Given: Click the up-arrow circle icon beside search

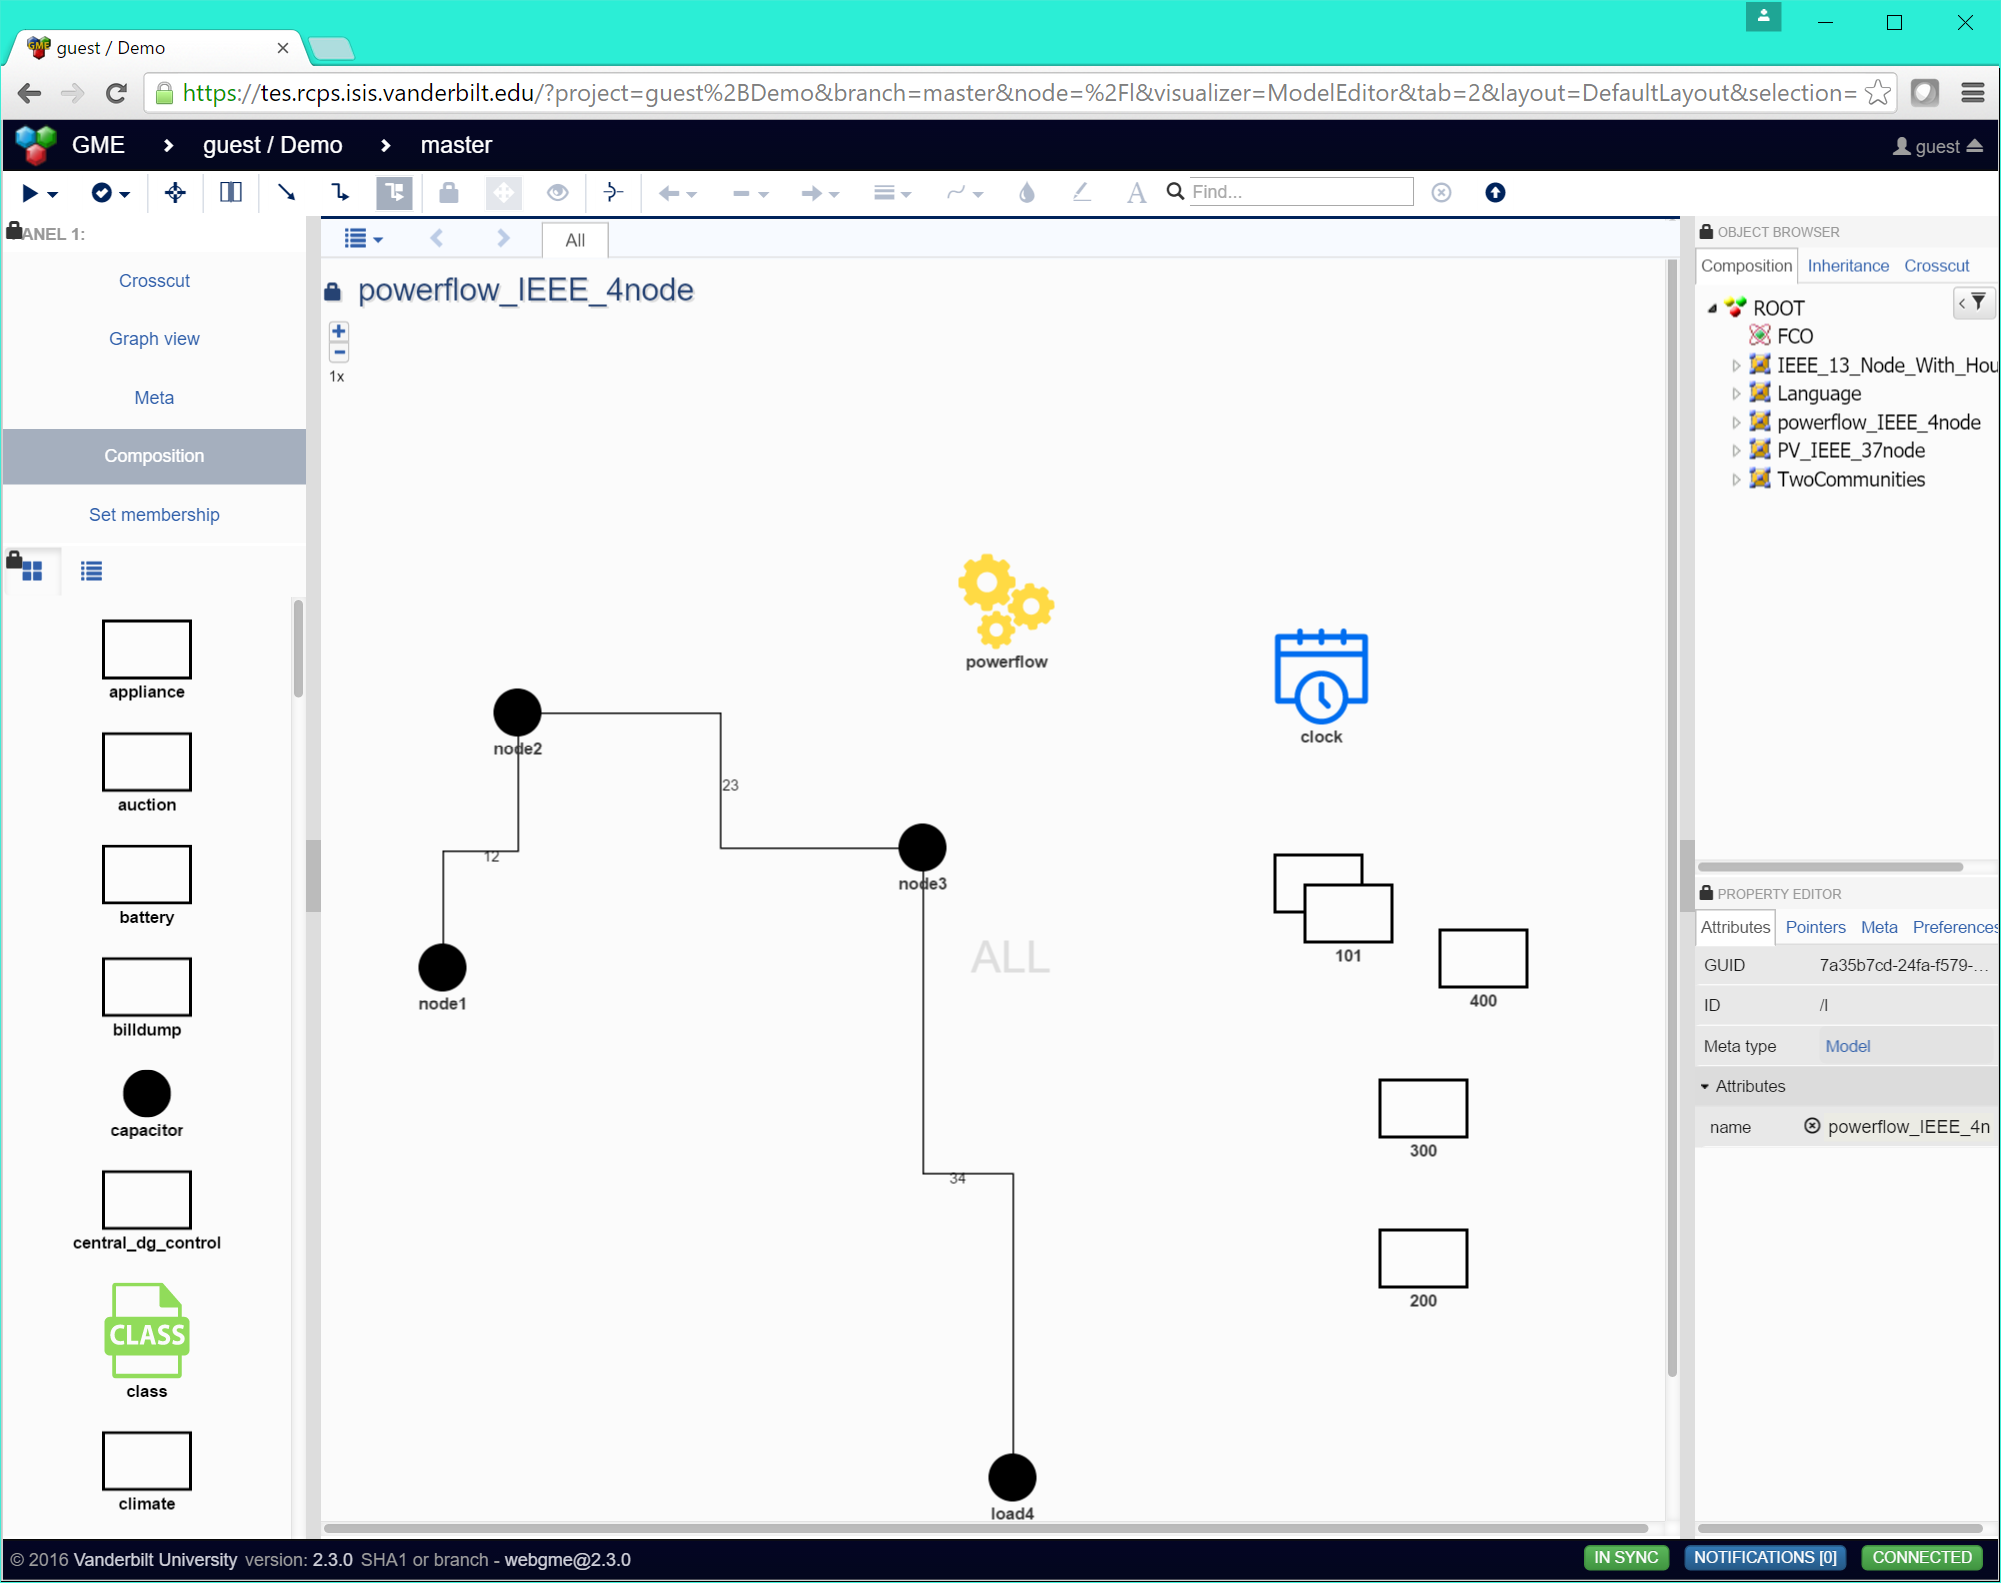Looking at the screenshot, I should pos(1494,192).
